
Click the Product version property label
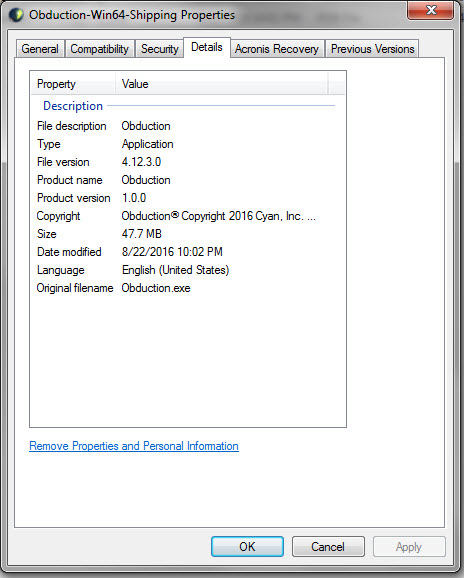pos(73,198)
